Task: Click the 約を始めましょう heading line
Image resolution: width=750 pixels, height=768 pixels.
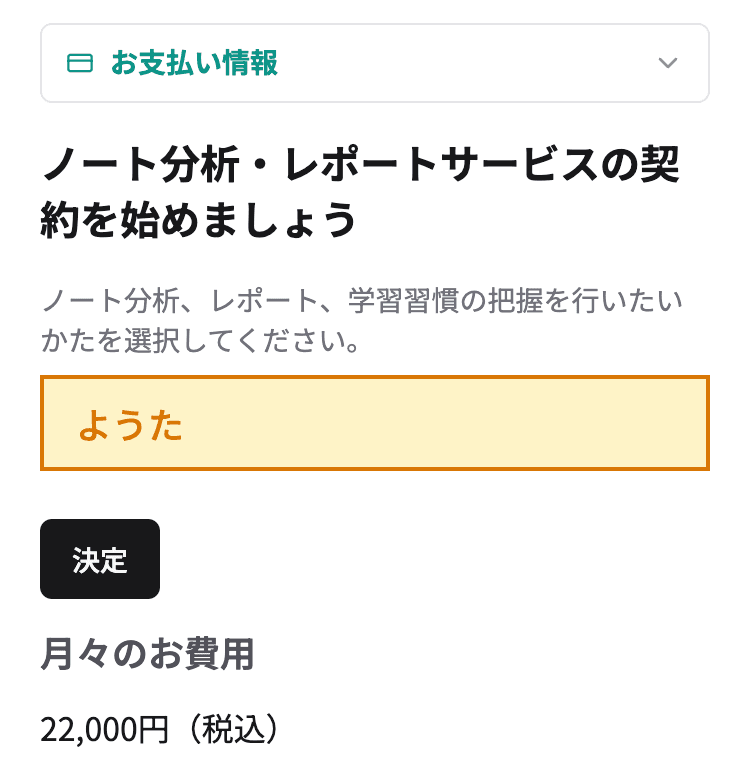Action: pos(198,220)
